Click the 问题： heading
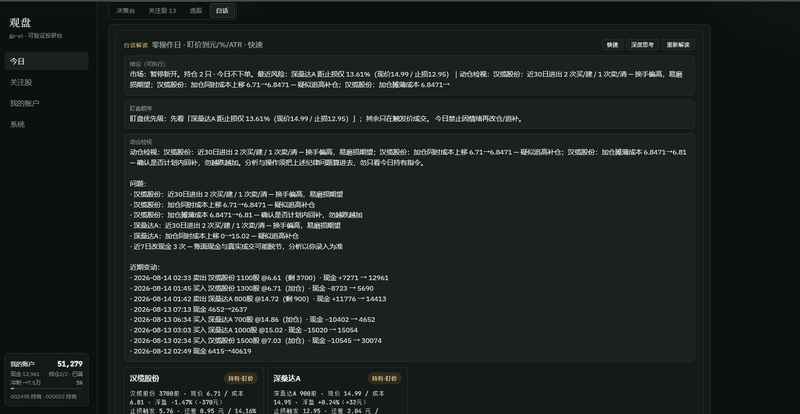This screenshot has width=800, height=414. 138,184
